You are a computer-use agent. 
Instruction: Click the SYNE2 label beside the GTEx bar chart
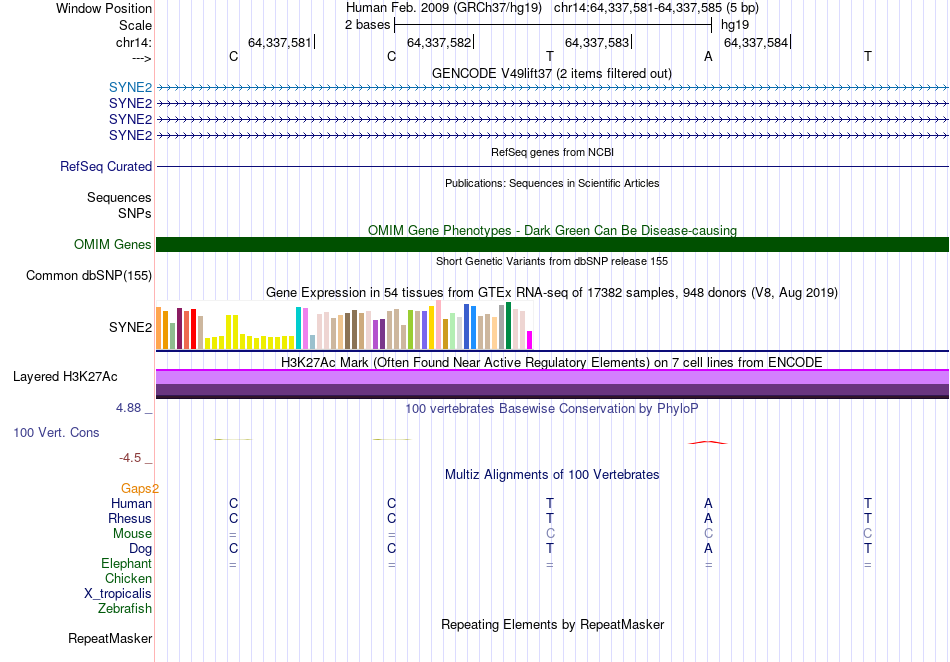(x=130, y=328)
